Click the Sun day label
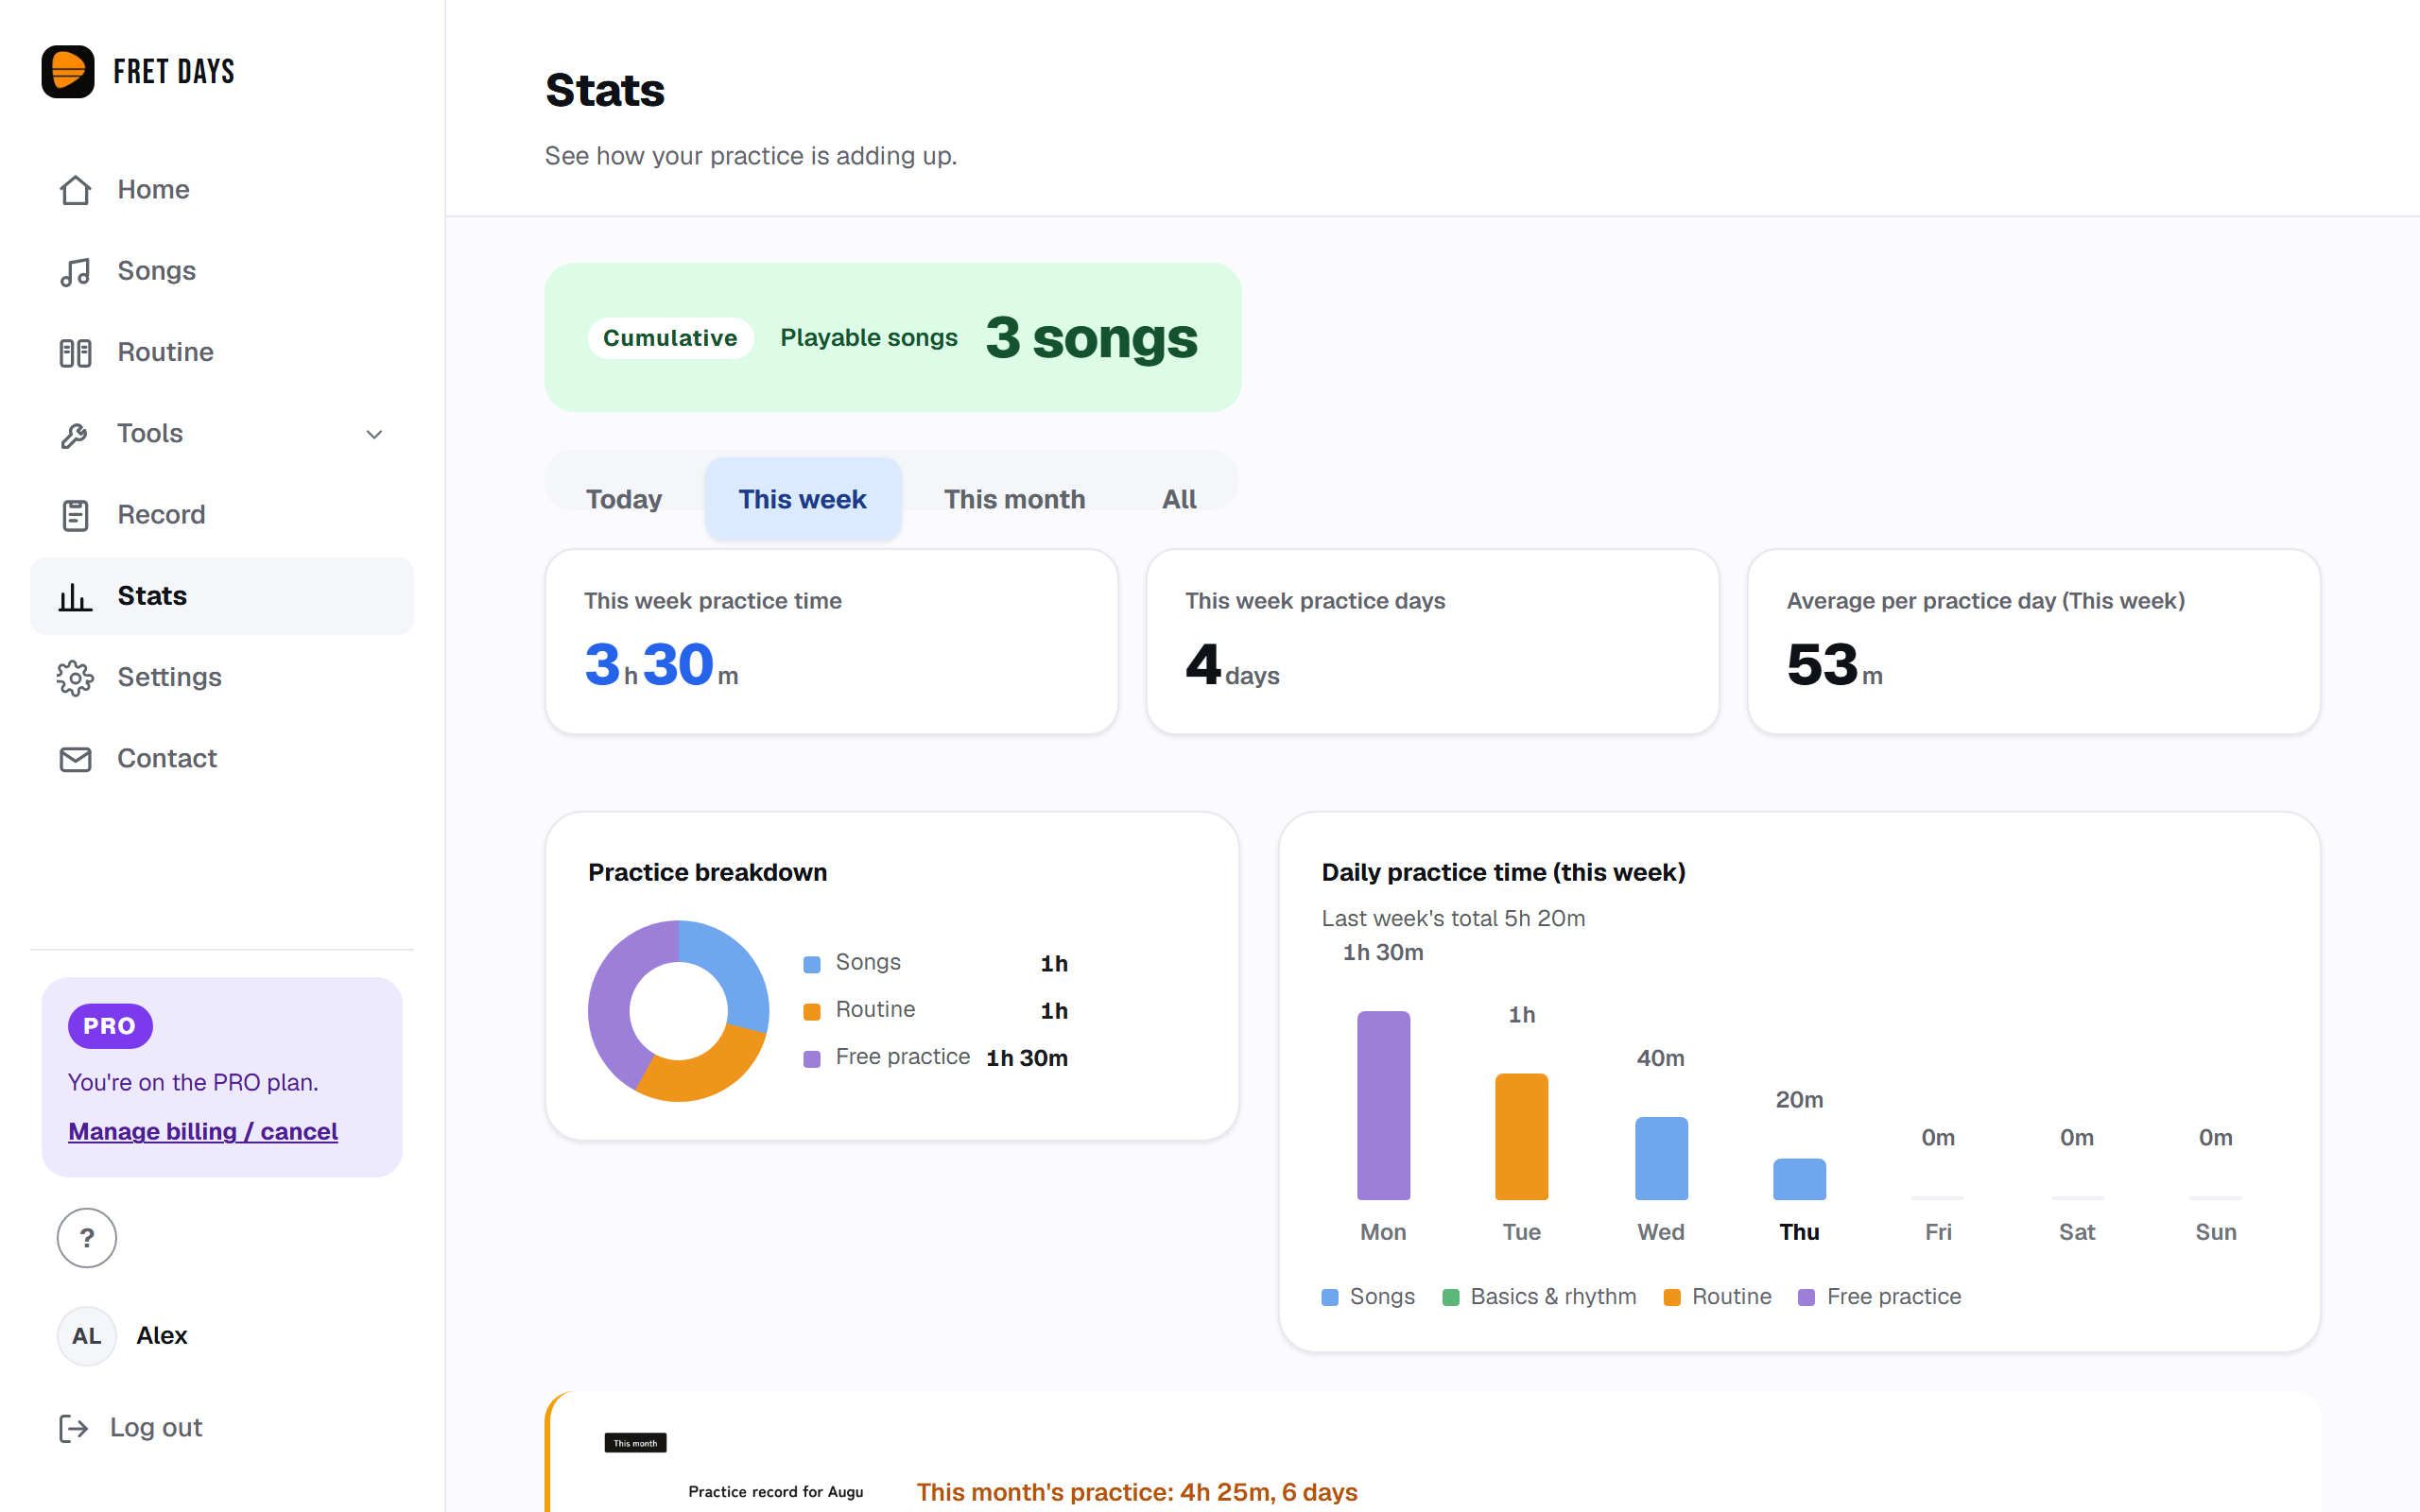Viewport: 2420px width, 1512px height. pyautogui.click(x=2216, y=1232)
